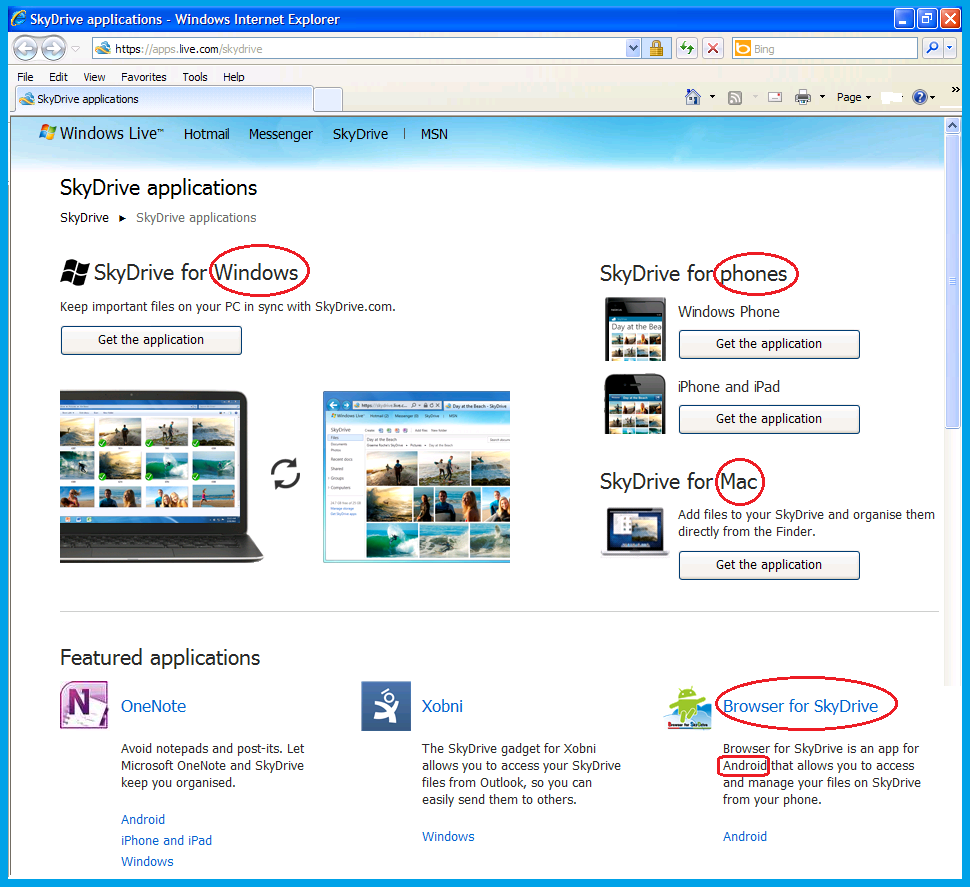
Task: Click the sync arrows icon between images
Action: pos(286,474)
